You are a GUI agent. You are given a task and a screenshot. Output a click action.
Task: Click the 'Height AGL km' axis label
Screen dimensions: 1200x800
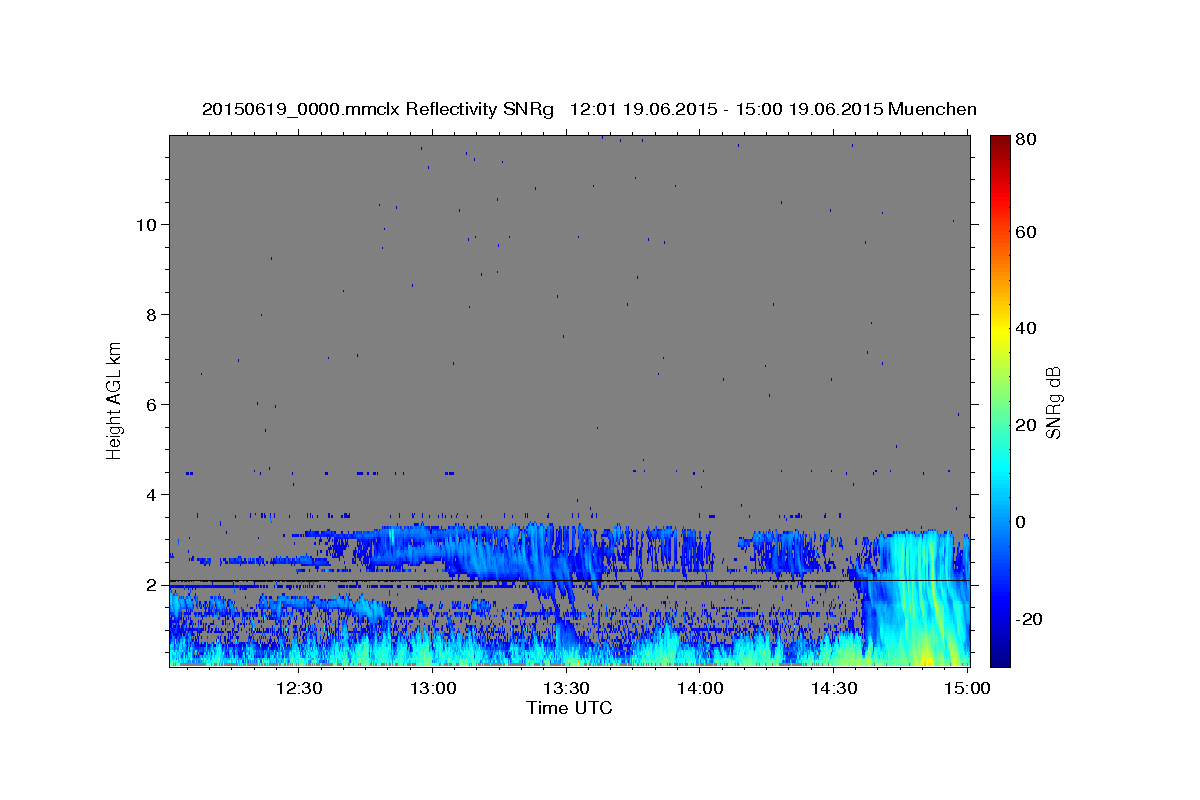[115, 400]
